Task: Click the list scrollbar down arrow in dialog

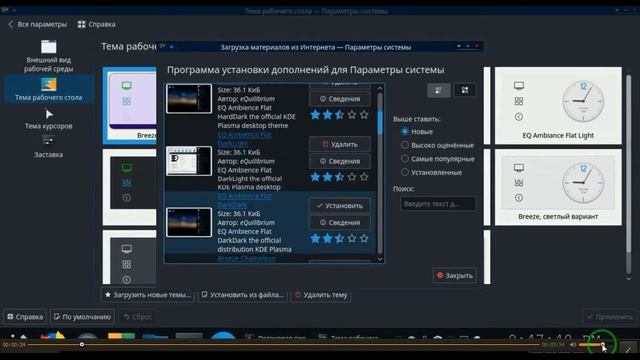Action: tap(380, 259)
